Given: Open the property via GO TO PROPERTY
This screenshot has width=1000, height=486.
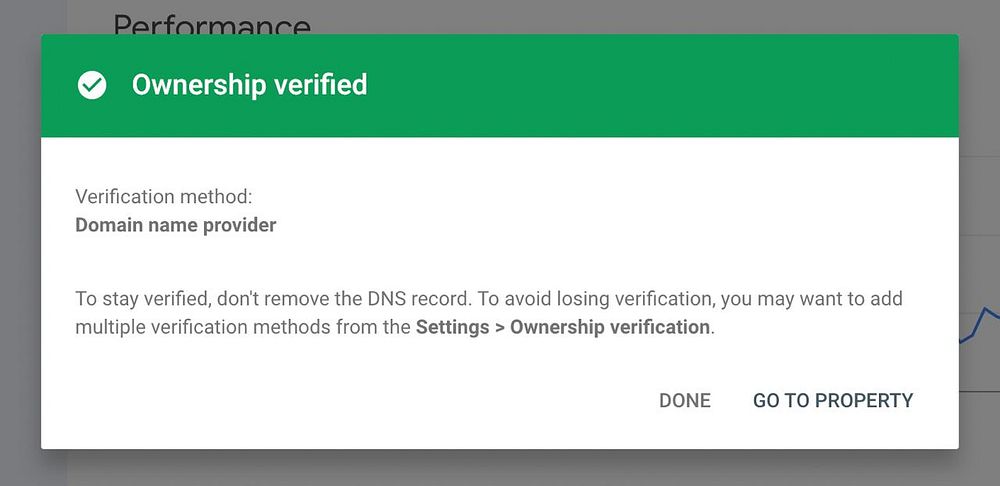Looking at the screenshot, I should [x=833, y=401].
